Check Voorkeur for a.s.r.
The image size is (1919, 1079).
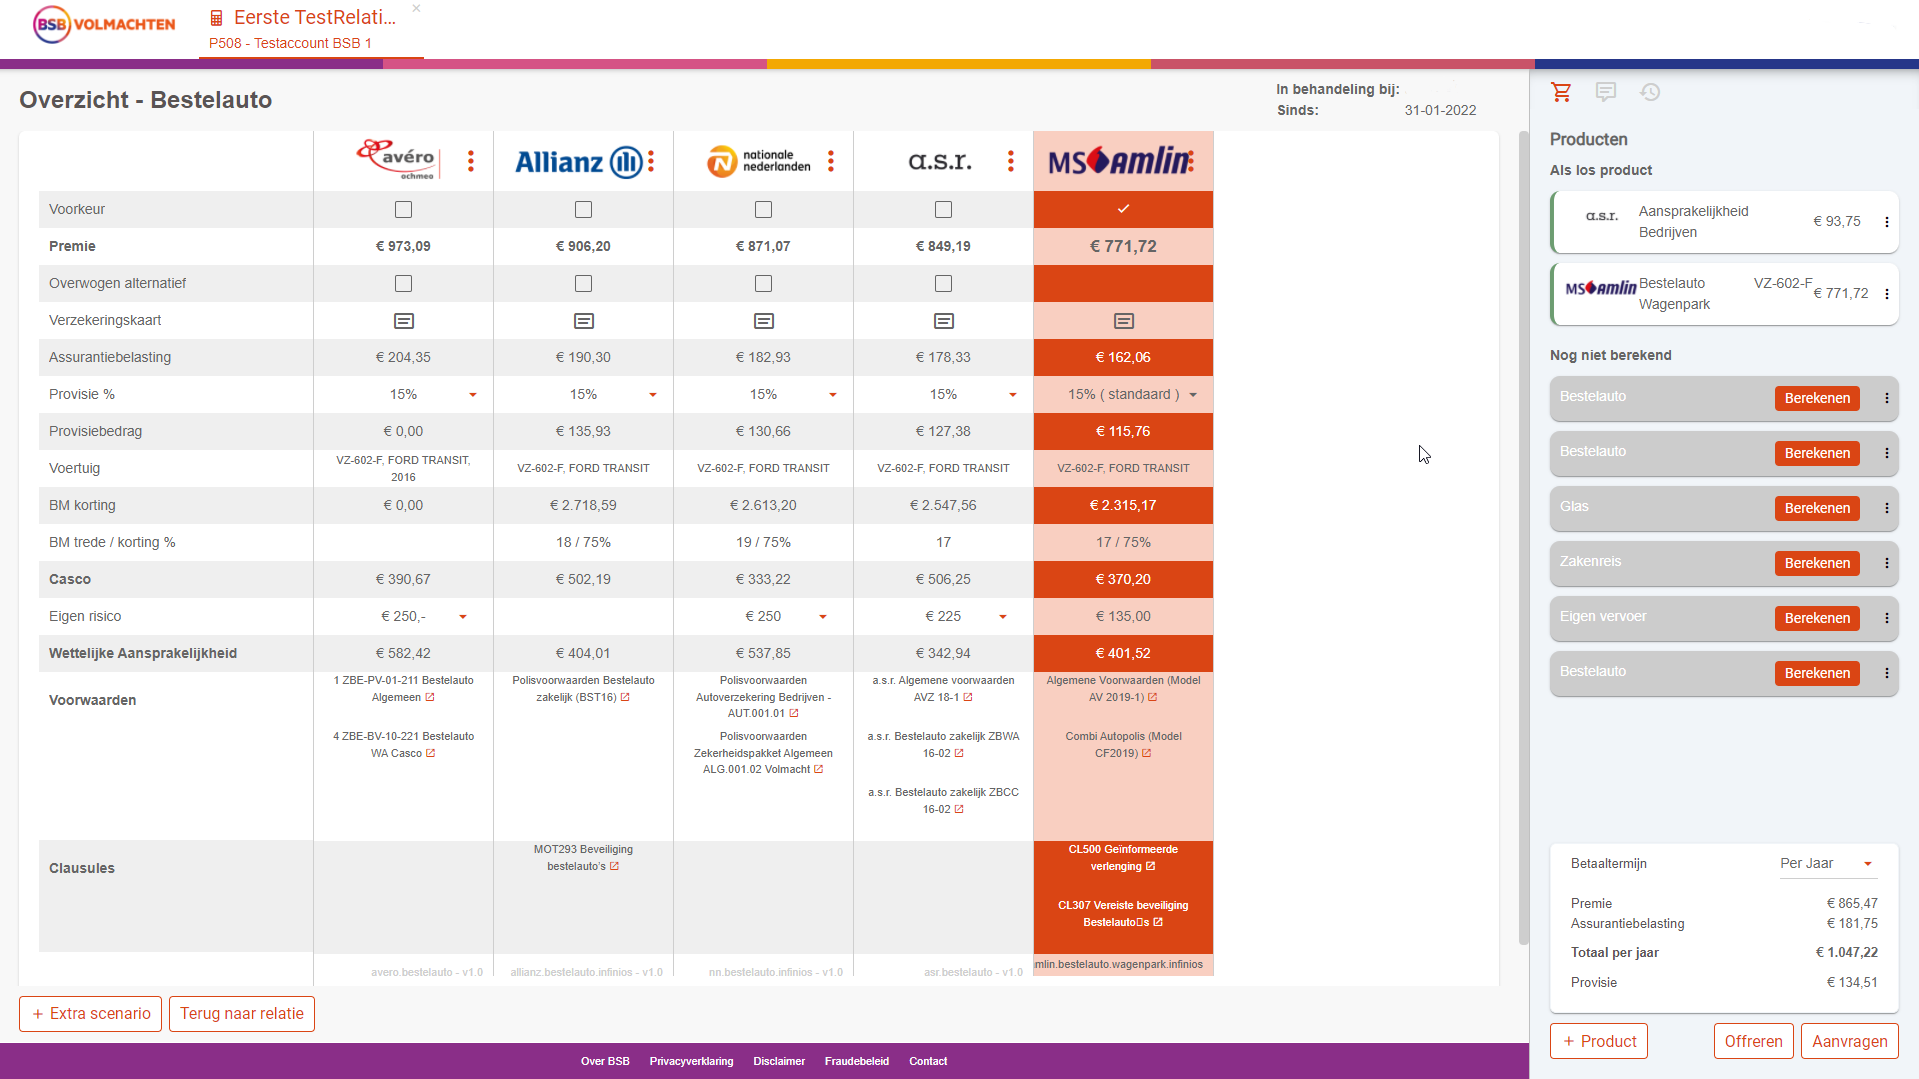click(x=944, y=209)
